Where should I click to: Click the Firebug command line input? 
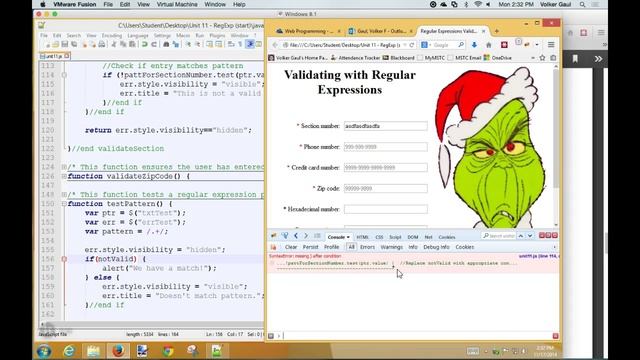pos(417,336)
